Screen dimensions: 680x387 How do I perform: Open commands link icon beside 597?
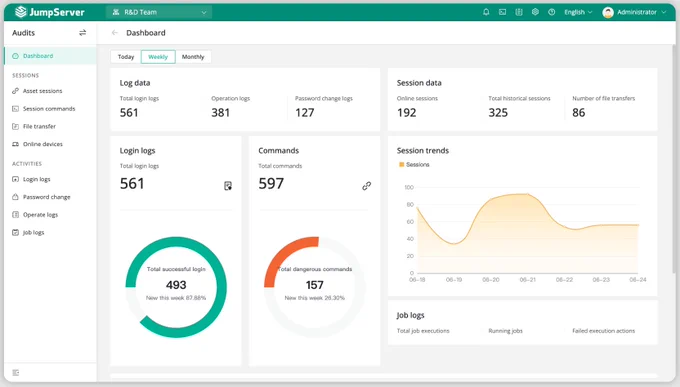366,186
